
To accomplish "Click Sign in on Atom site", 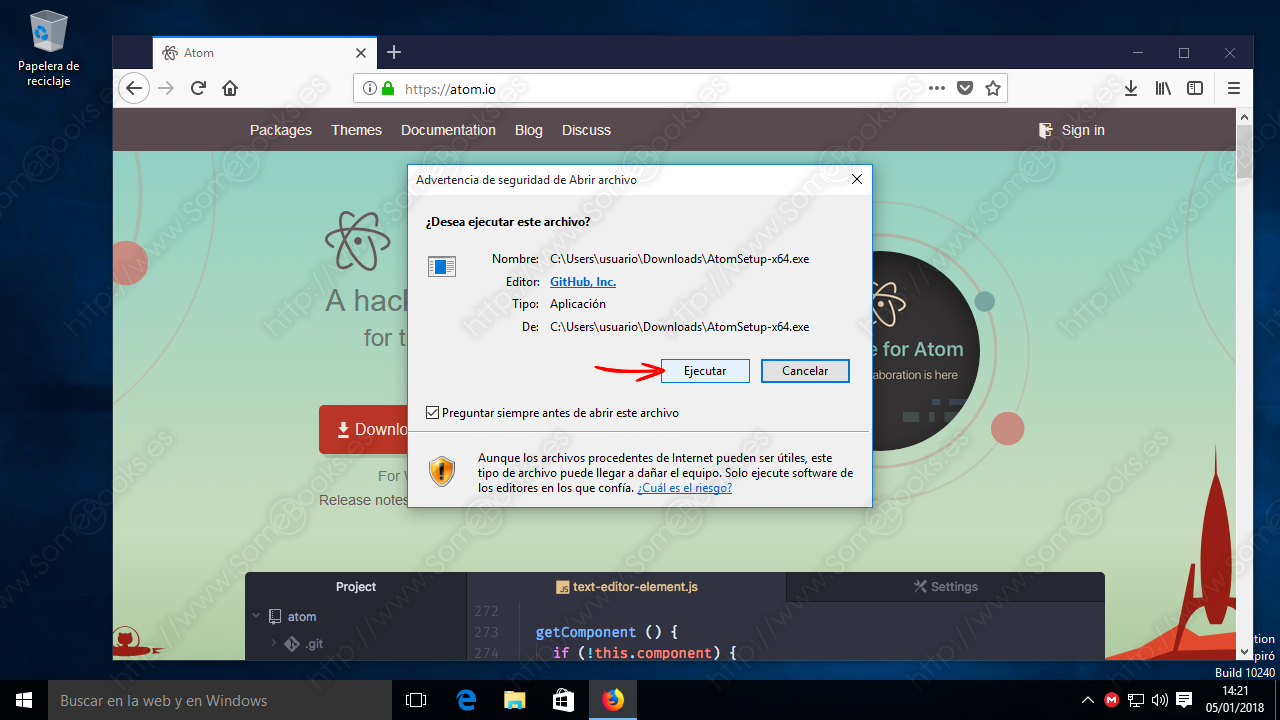I will 1072,130.
